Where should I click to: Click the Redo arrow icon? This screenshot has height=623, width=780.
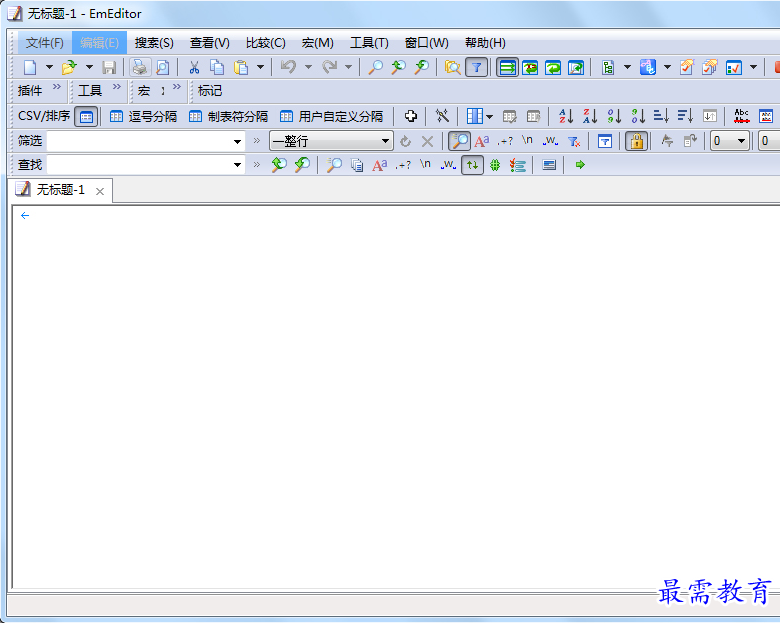coord(329,67)
